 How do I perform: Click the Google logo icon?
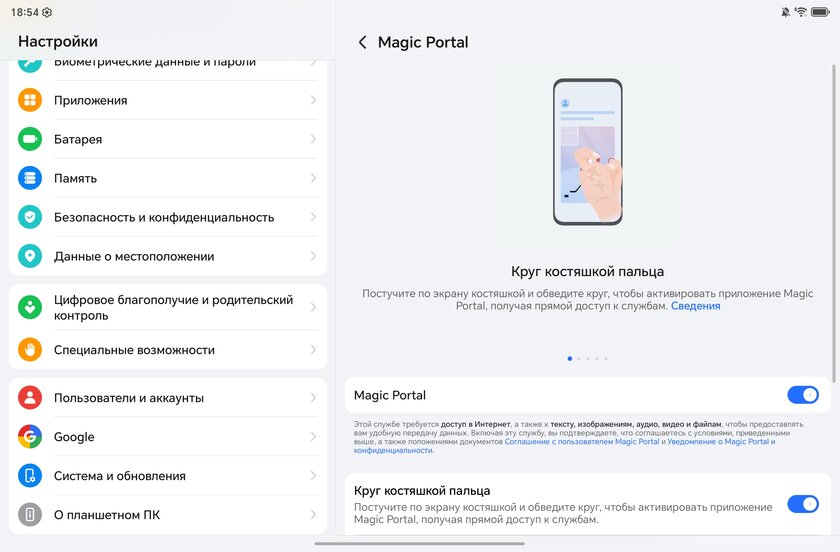coord(30,437)
